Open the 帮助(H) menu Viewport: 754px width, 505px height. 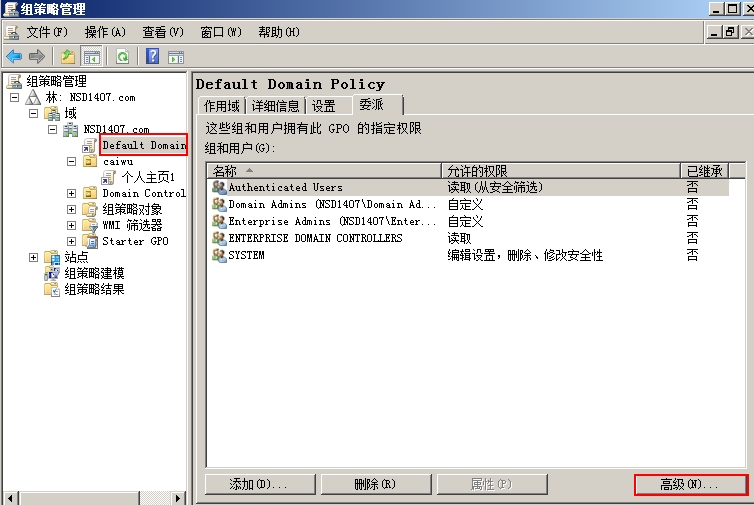click(x=278, y=32)
